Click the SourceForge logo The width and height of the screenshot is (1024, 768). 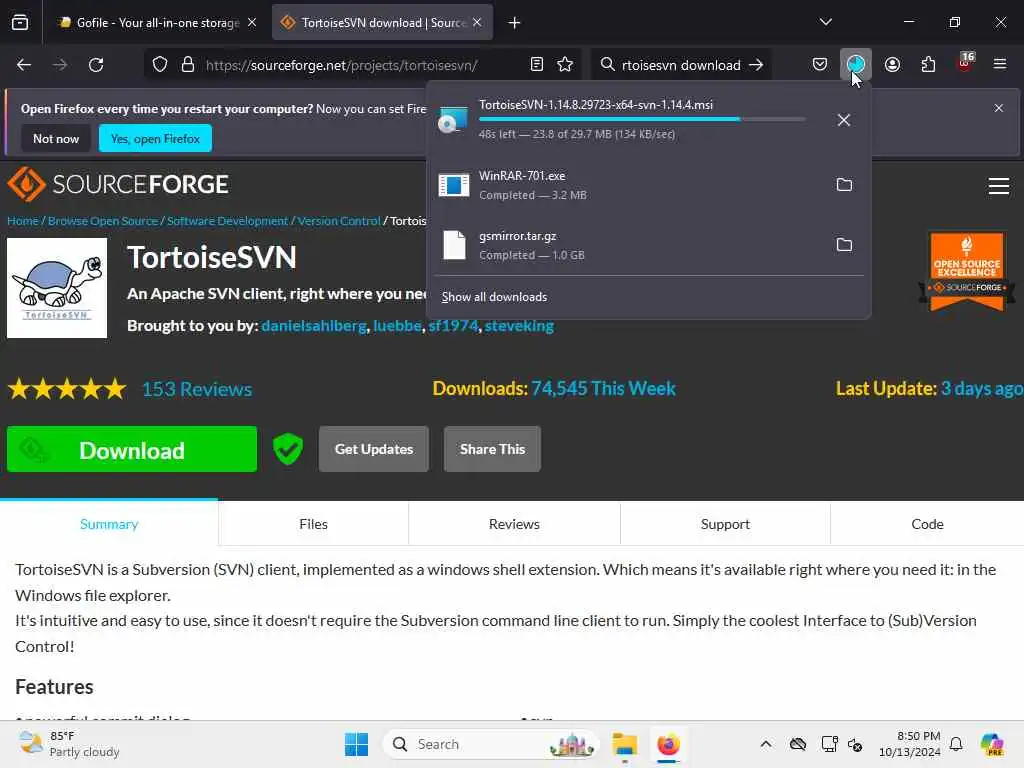[x=118, y=184]
